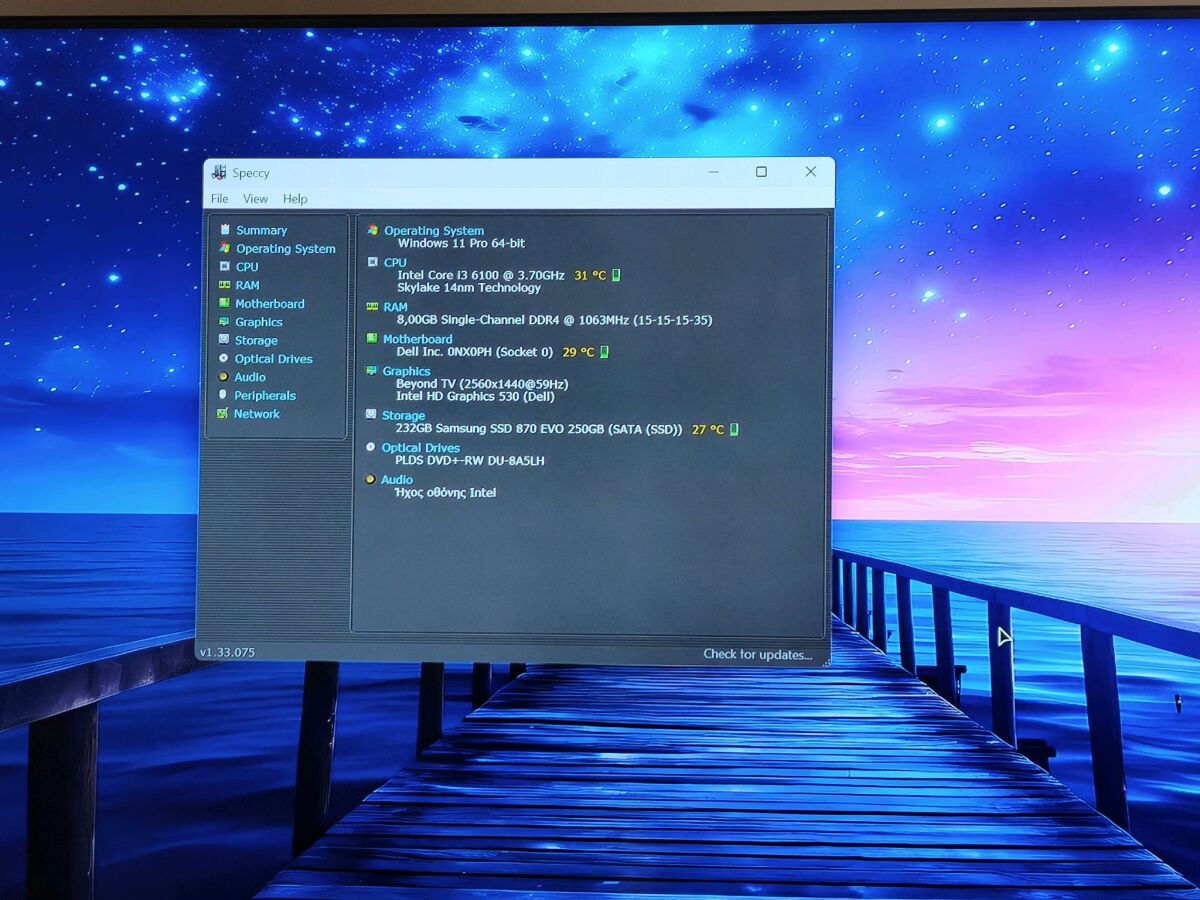This screenshot has height=900, width=1200.
Task: Click the Ήχος οθόνης Intel audio text
Action: [445, 492]
